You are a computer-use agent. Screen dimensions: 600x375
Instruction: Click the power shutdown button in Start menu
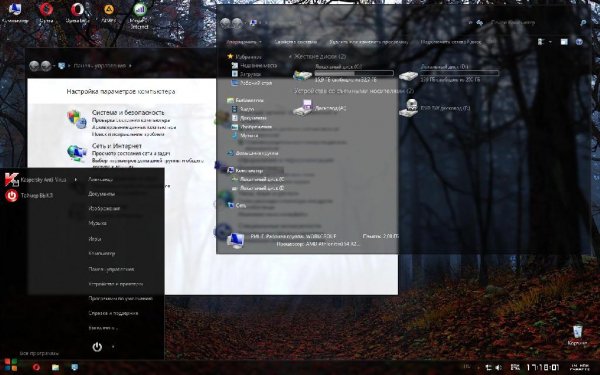tap(97, 347)
